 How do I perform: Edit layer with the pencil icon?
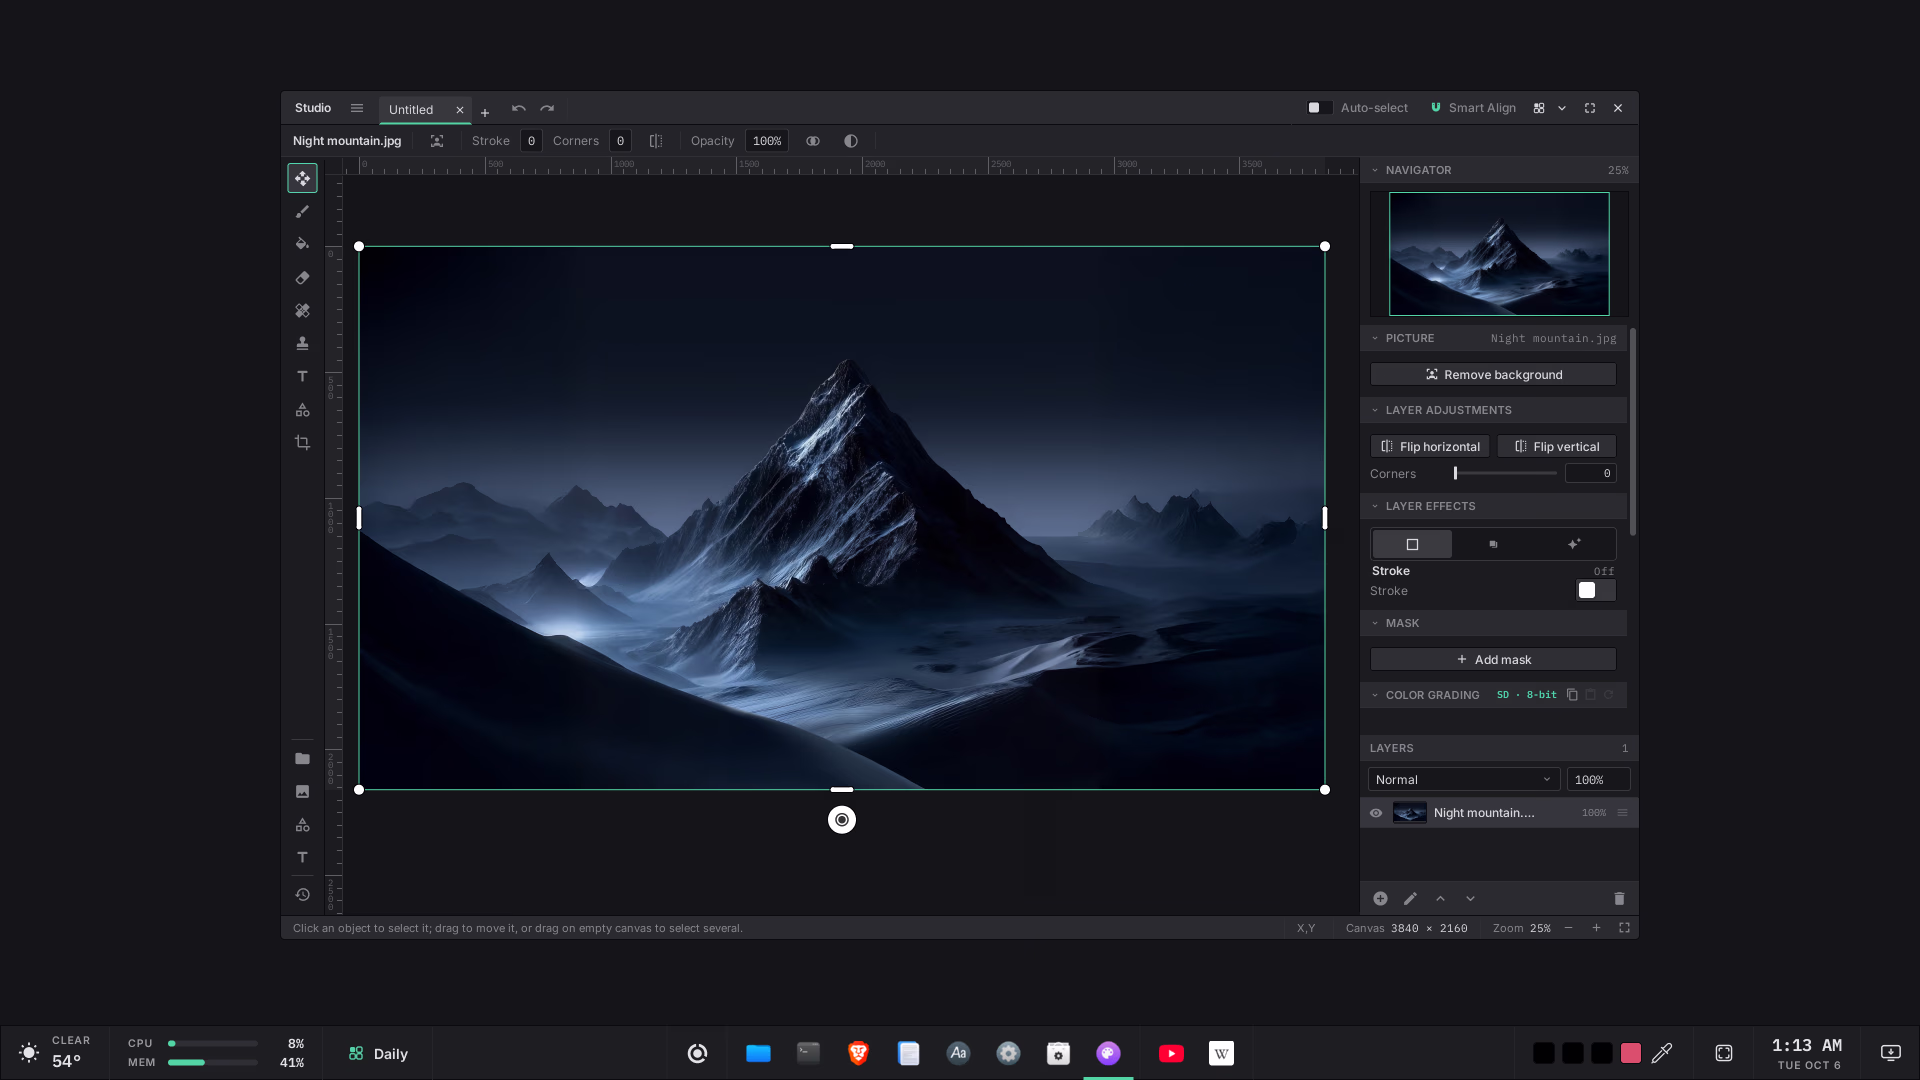point(1410,899)
